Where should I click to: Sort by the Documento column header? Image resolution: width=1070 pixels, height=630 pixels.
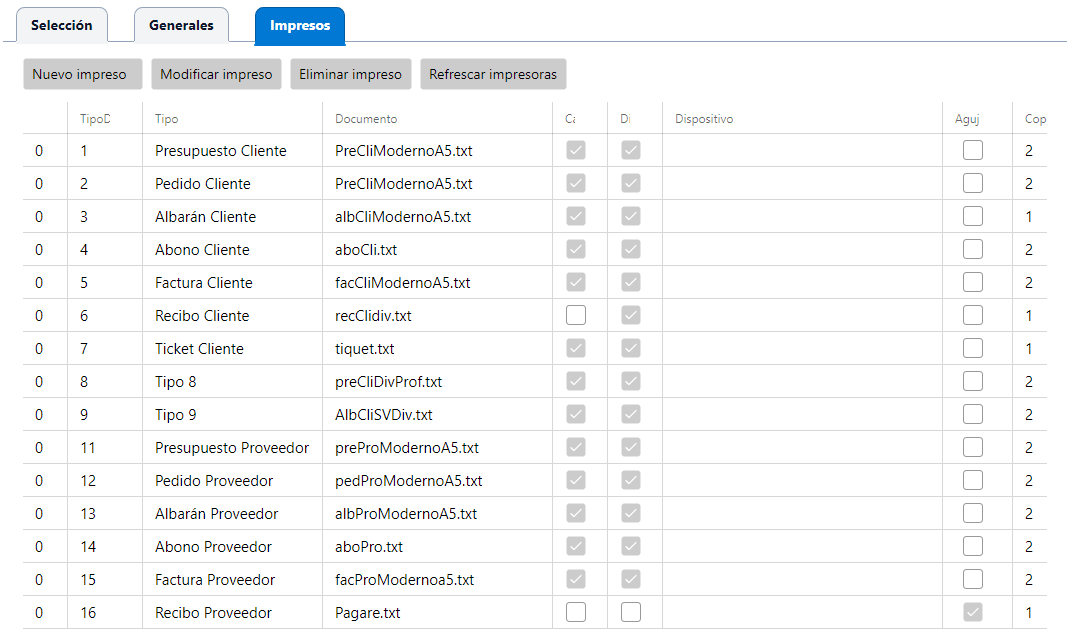coord(437,119)
